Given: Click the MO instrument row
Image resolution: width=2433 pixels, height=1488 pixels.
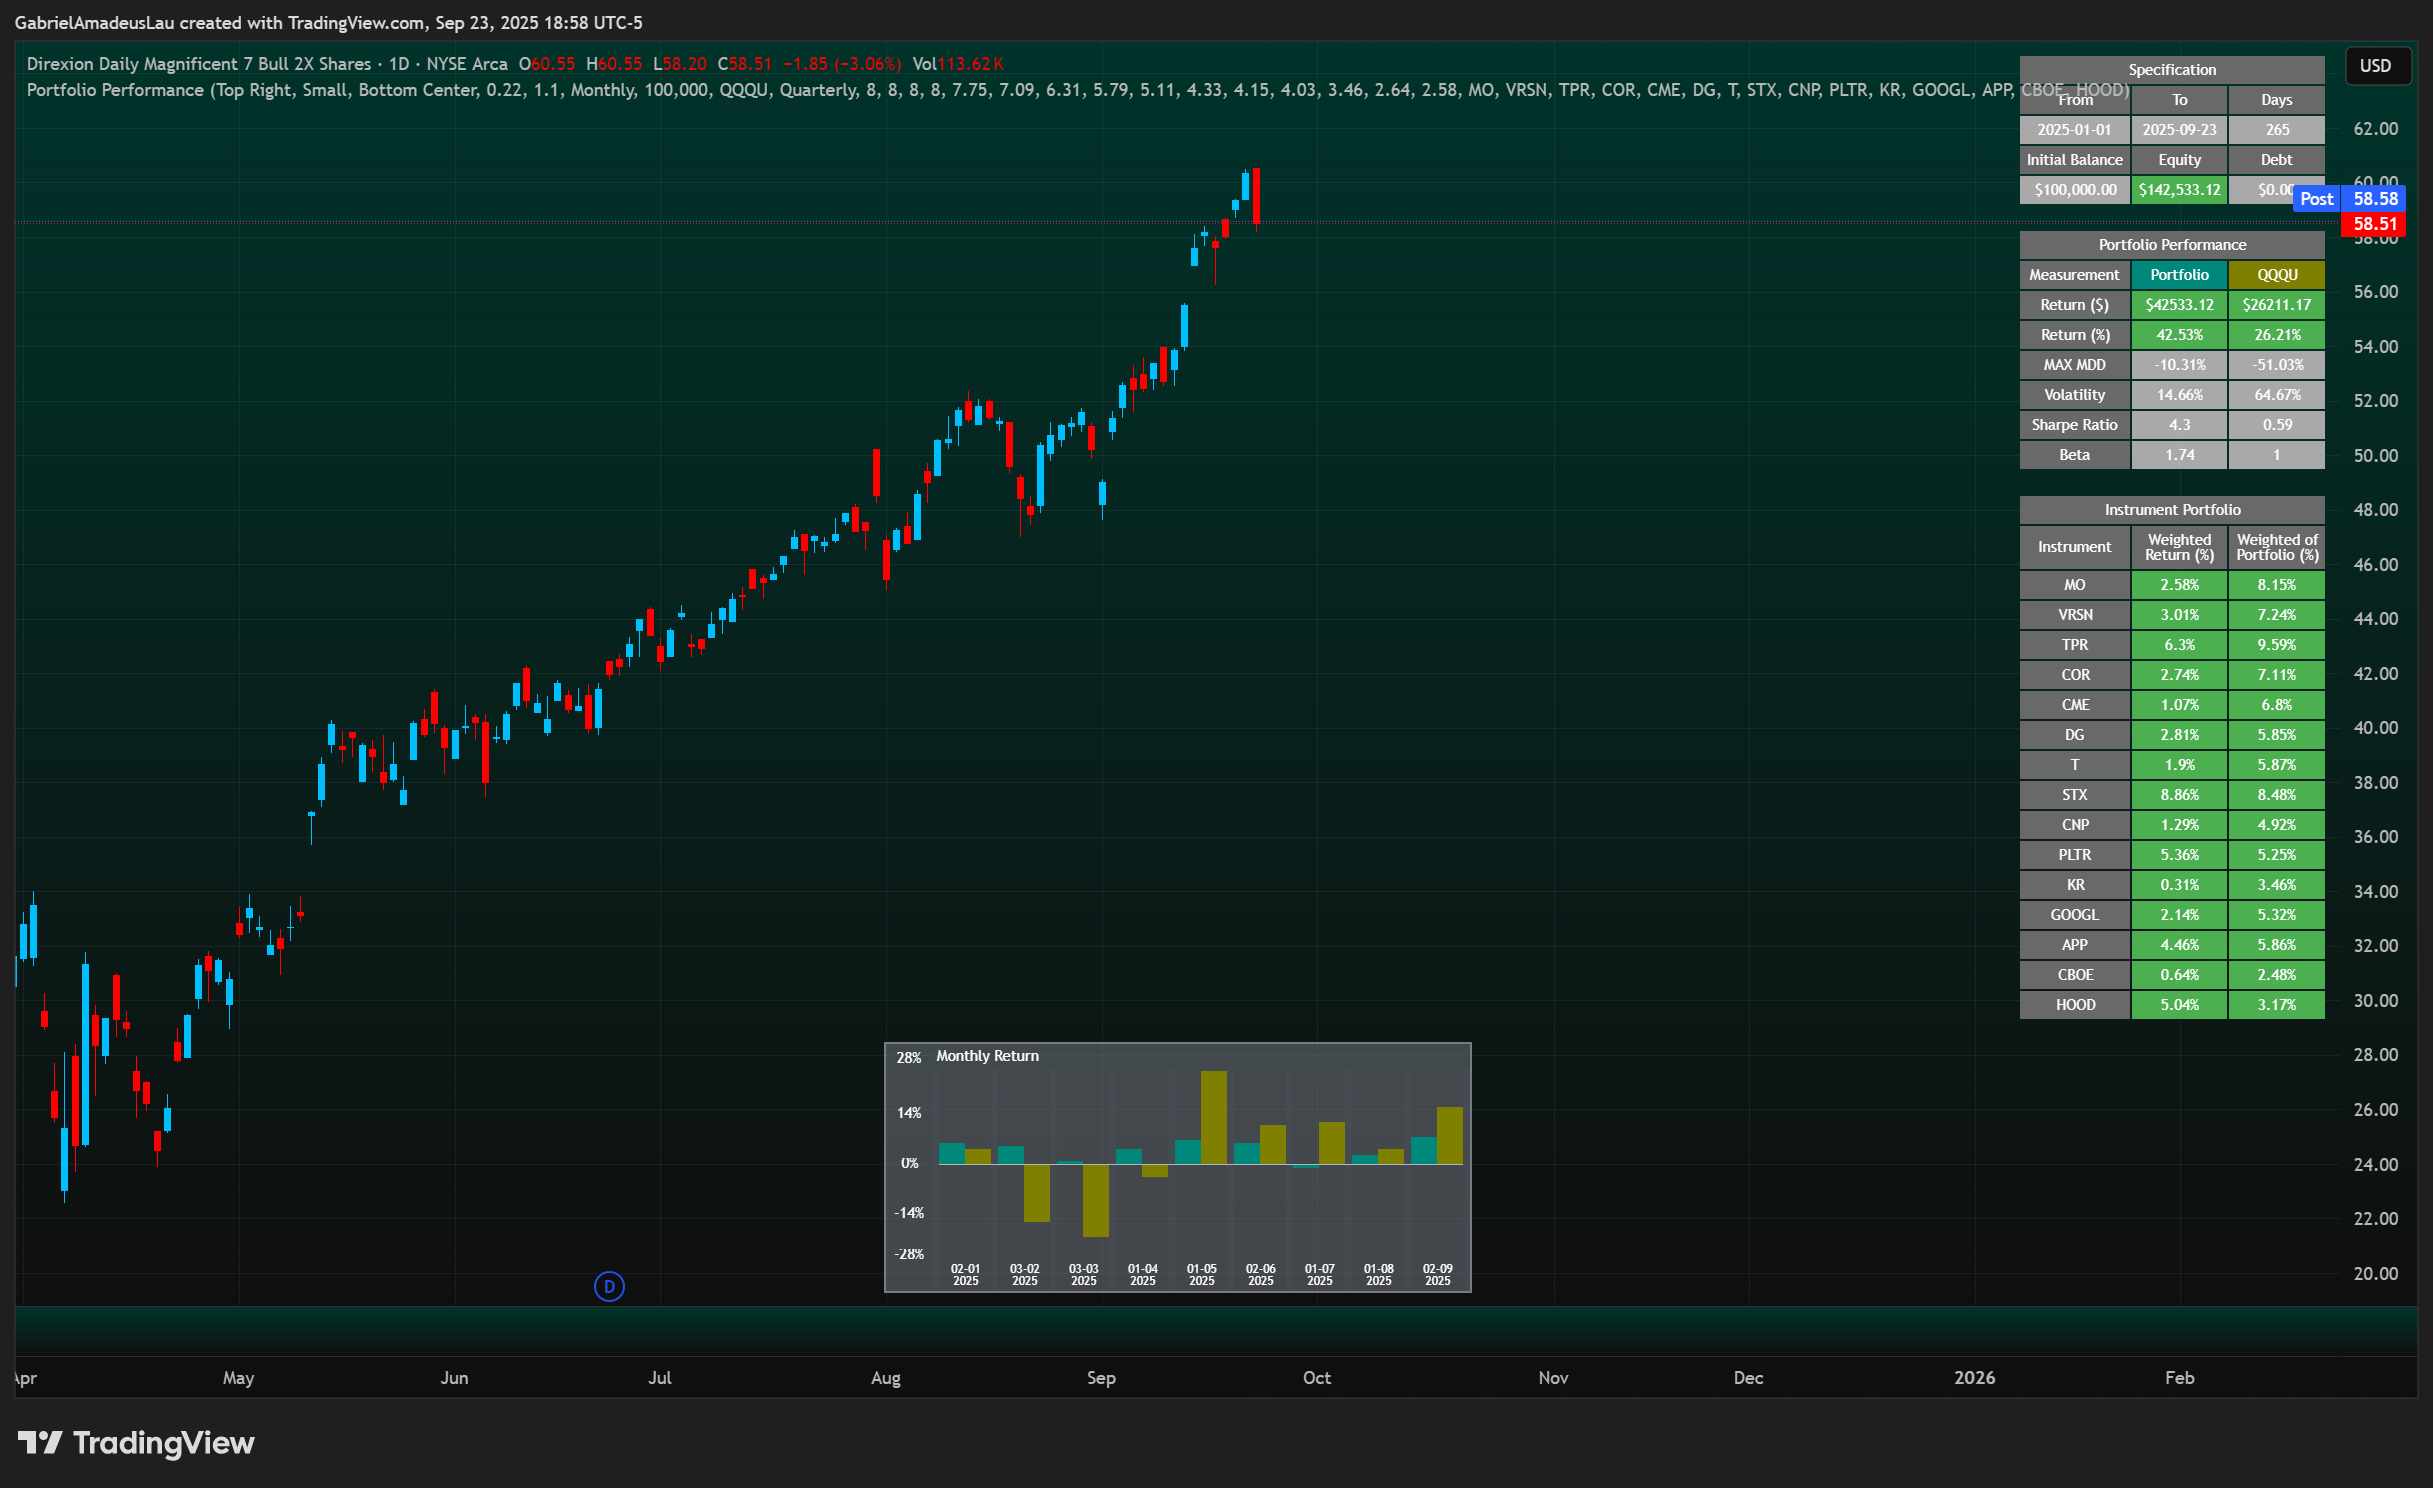Looking at the screenshot, I should point(2172,585).
